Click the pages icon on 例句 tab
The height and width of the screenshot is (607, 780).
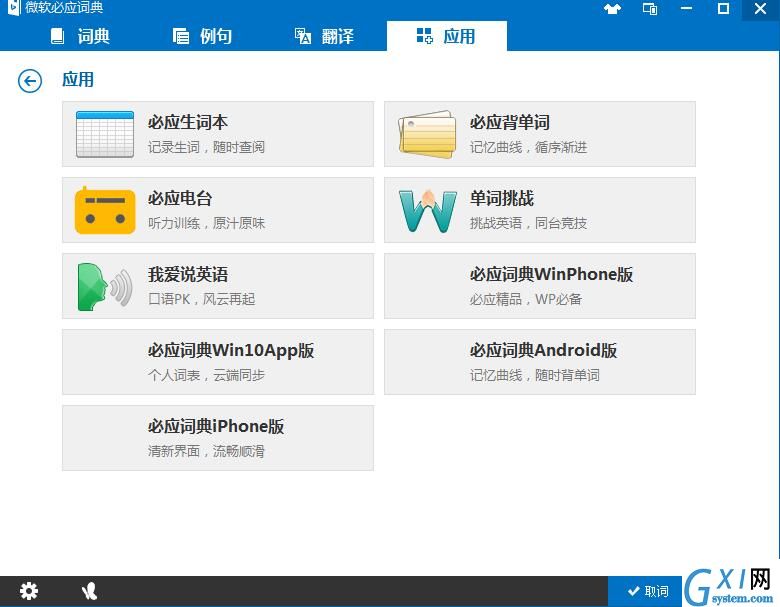[x=181, y=36]
